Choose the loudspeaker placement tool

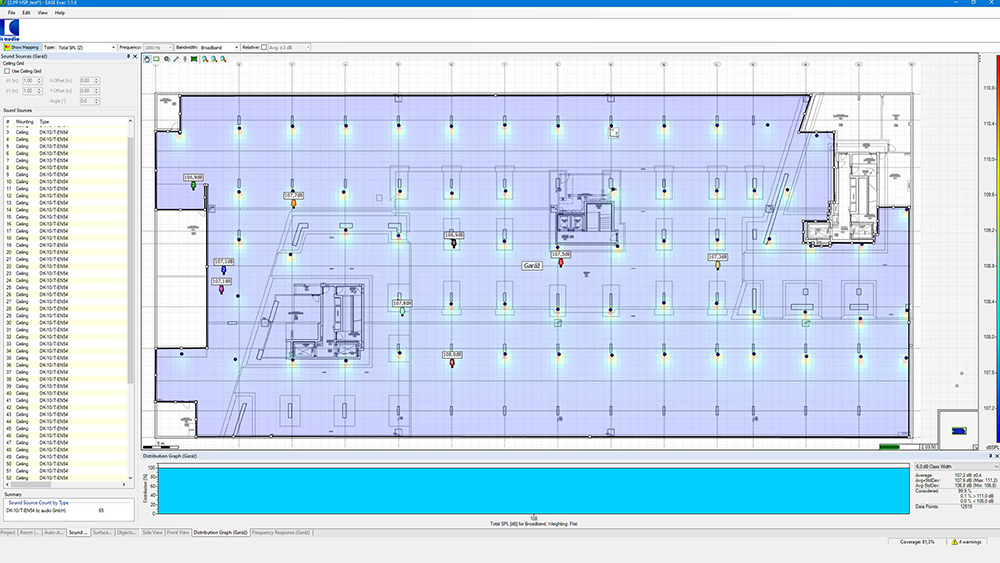point(166,59)
